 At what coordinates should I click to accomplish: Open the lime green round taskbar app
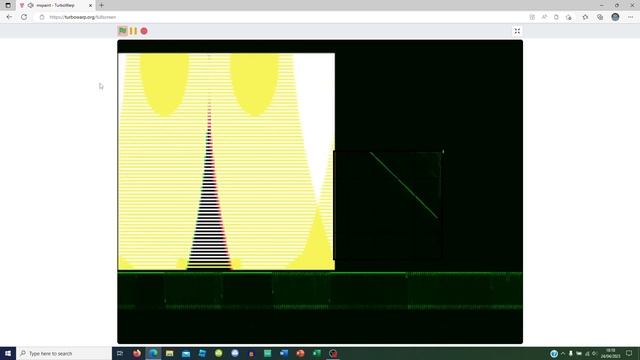click(x=218, y=353)
